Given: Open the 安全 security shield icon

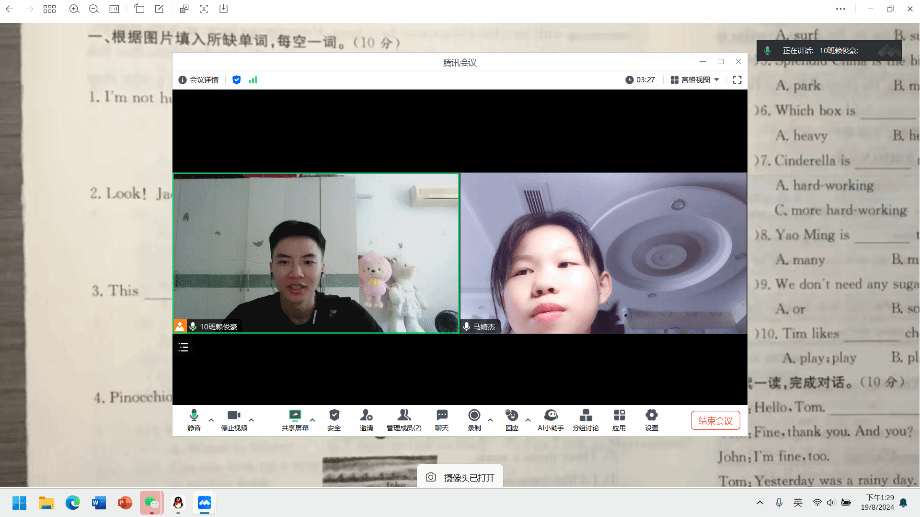Looking at the screenshot, I should (334, 419).
